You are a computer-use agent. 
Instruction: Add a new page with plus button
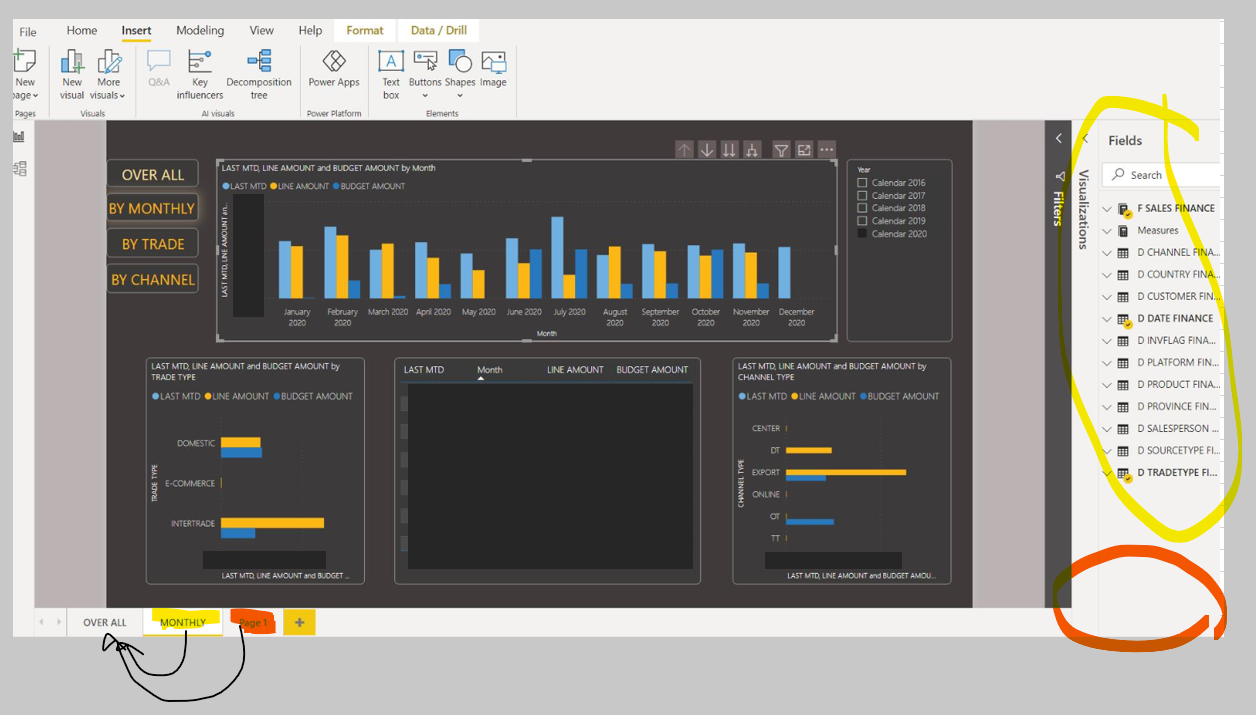(298, 622)
